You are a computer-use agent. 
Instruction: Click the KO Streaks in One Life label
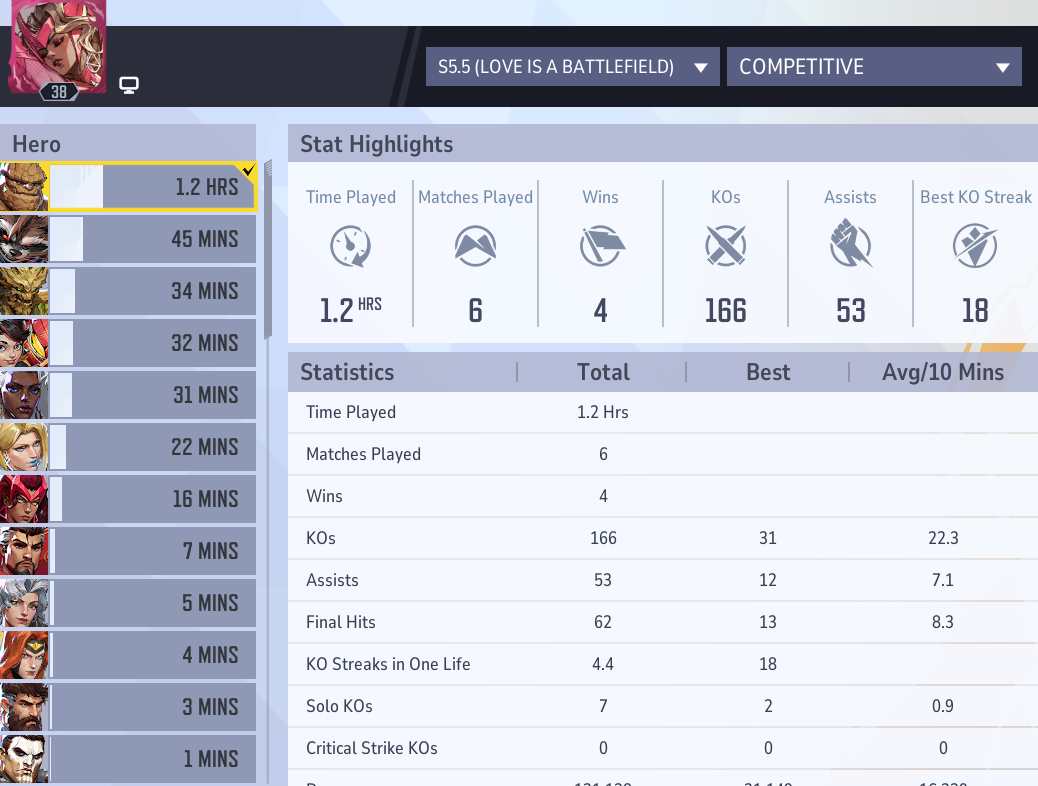click(x=388, y=664)
